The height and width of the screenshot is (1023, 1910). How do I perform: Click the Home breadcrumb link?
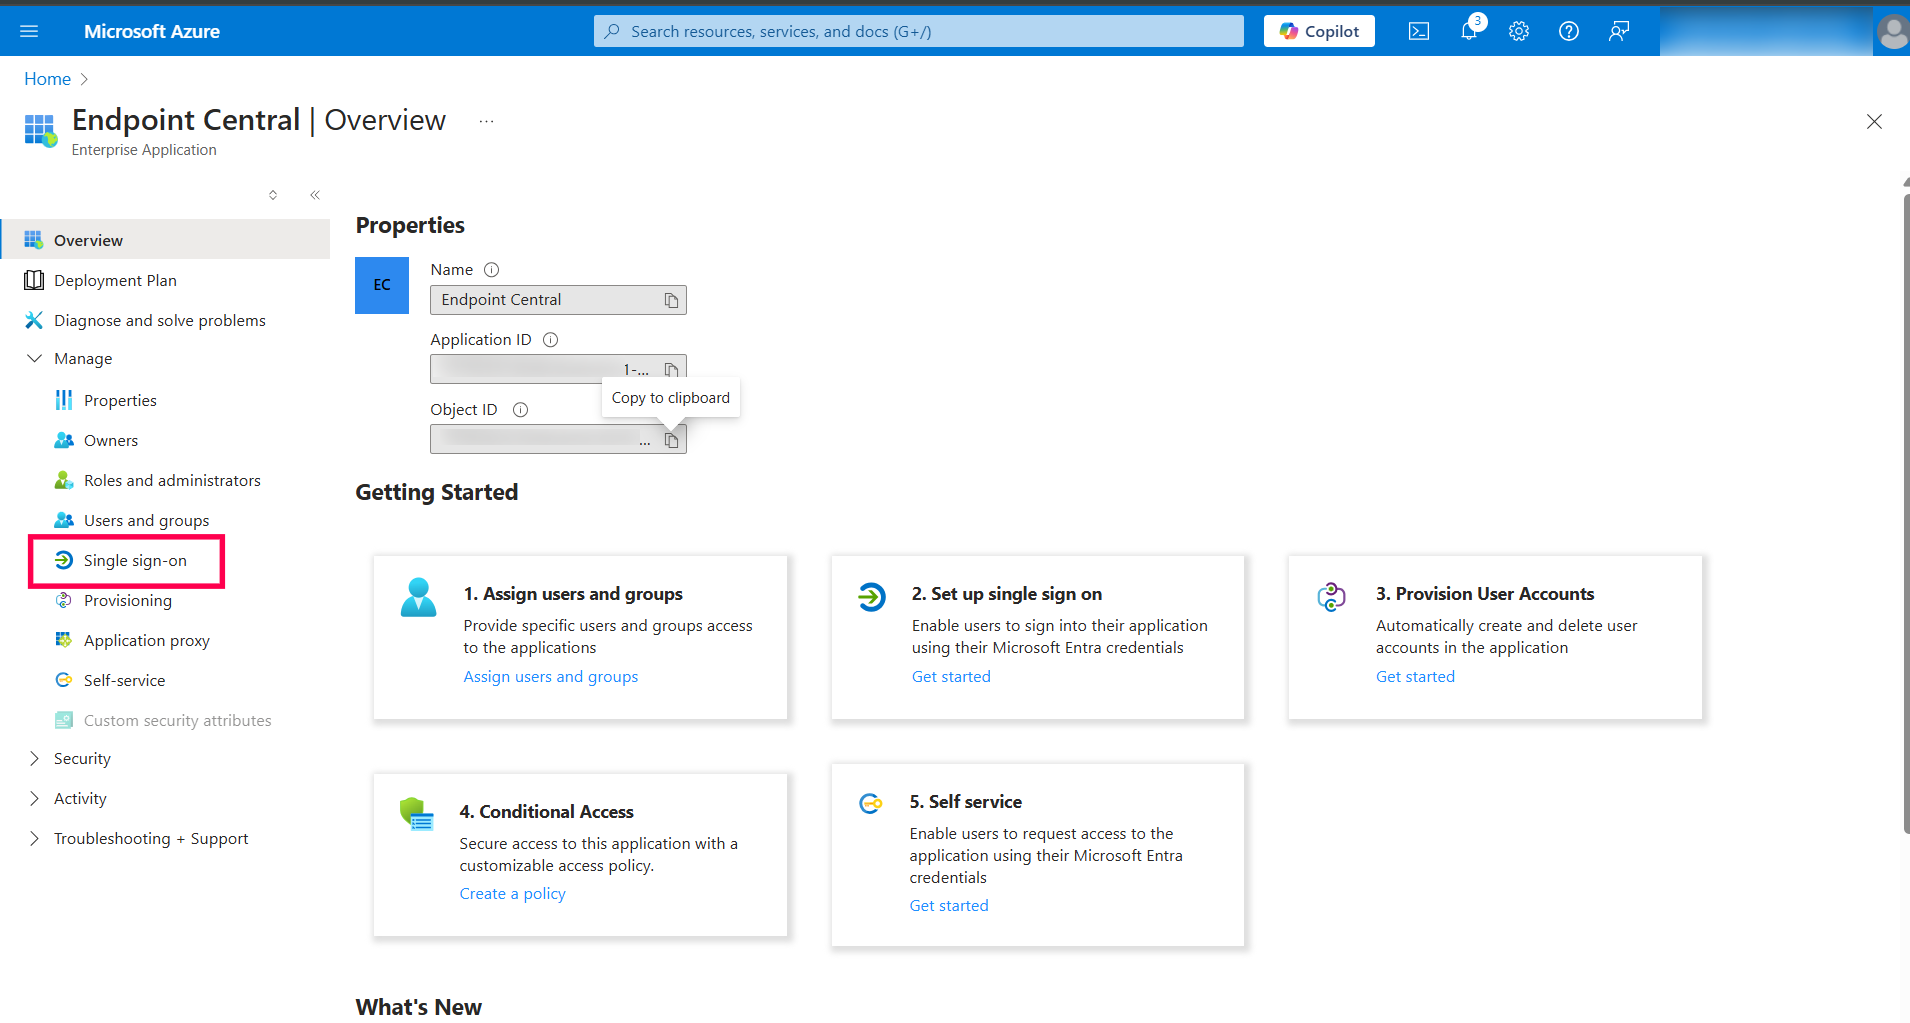click(x=47, y=79)
